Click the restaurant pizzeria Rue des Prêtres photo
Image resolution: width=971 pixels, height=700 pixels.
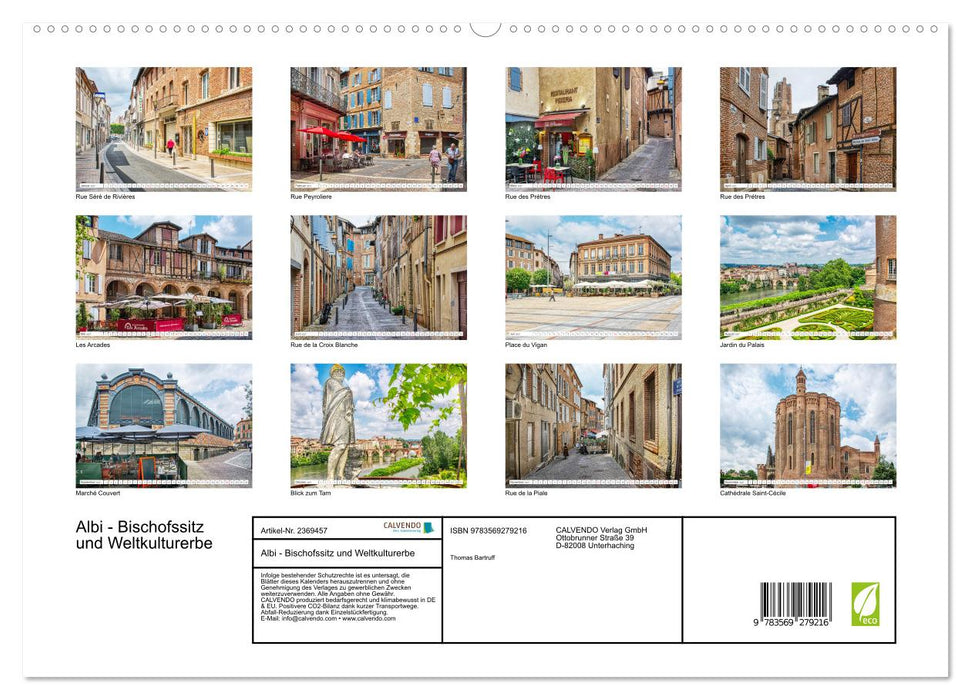tap(593, 129)
